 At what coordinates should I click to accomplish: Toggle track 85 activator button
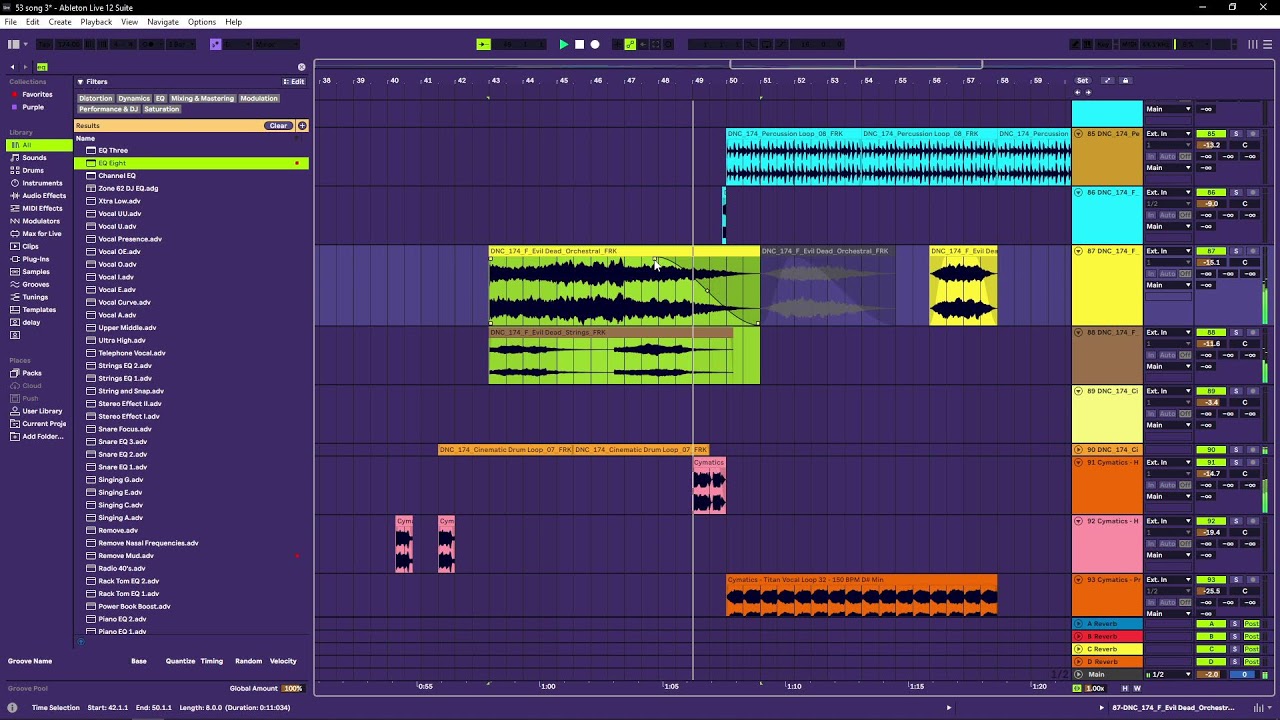(1211, 134)
